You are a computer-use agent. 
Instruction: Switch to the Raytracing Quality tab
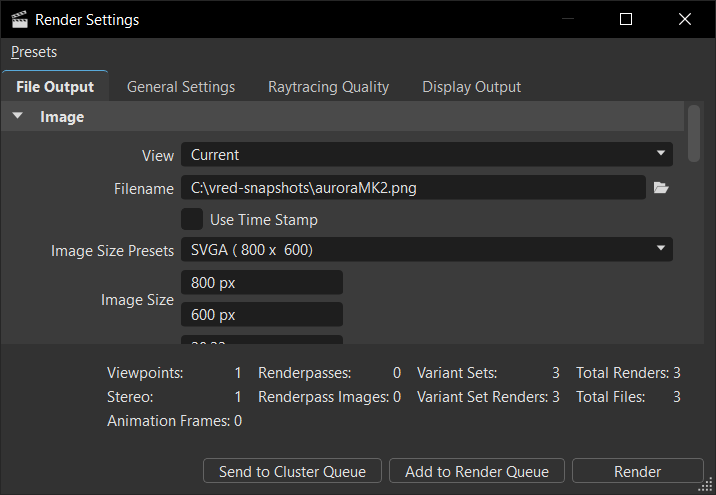(328, 87)
